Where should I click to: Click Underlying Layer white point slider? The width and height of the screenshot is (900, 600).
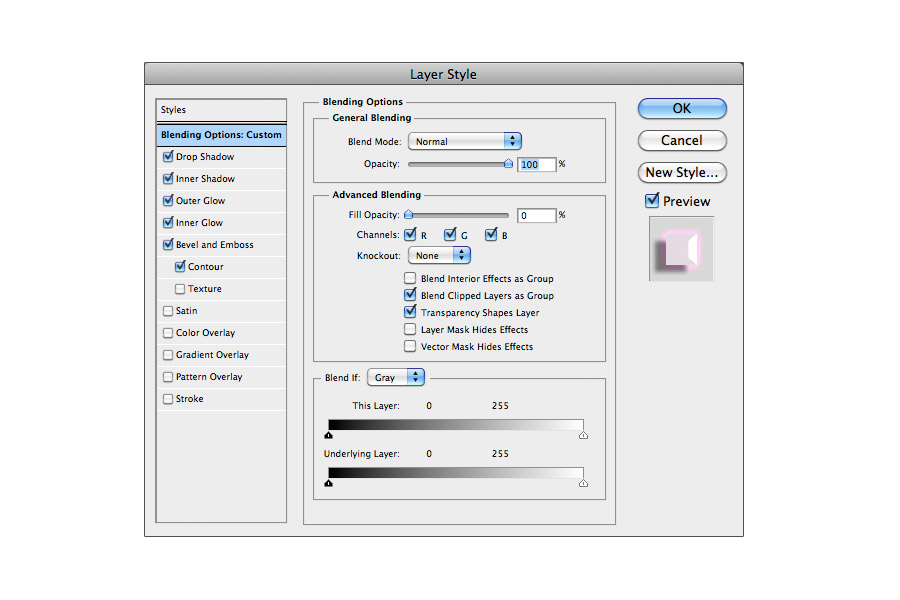click(x=583, y=483)
